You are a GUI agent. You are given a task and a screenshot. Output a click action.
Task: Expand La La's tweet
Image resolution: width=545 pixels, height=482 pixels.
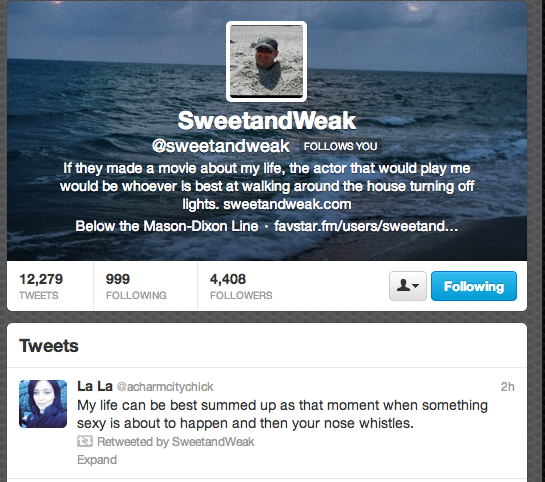tap(97, 460)
